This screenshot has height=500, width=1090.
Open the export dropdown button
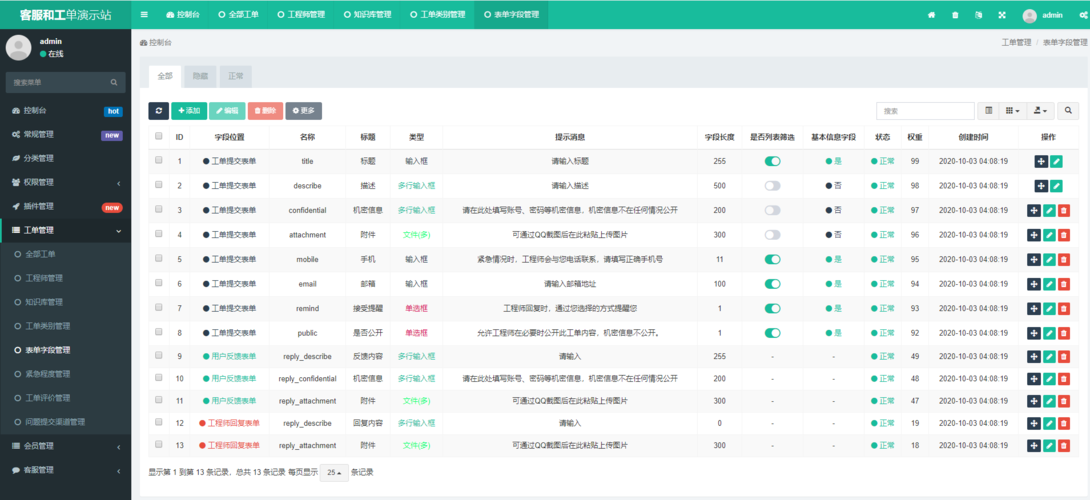1041,111
